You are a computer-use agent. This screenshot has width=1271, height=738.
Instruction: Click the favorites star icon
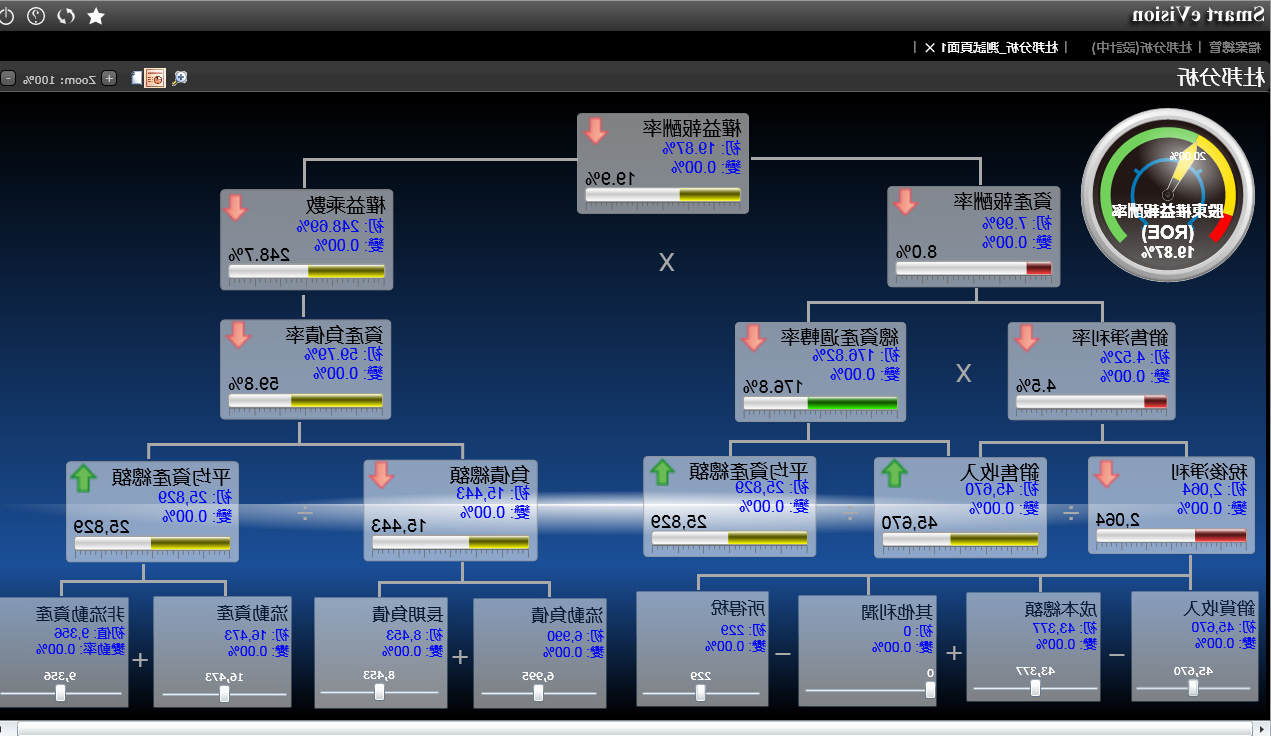coord(96,15)
